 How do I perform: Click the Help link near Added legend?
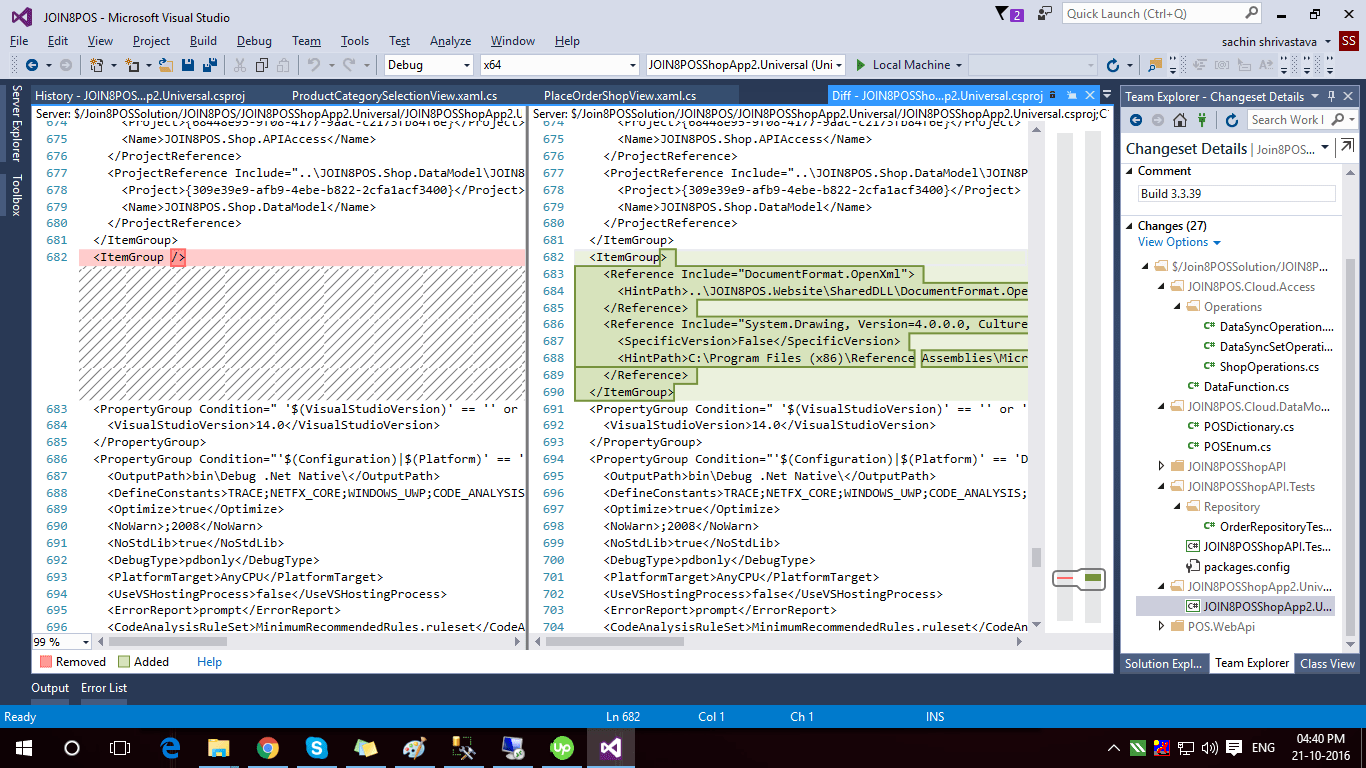[209, 661]
